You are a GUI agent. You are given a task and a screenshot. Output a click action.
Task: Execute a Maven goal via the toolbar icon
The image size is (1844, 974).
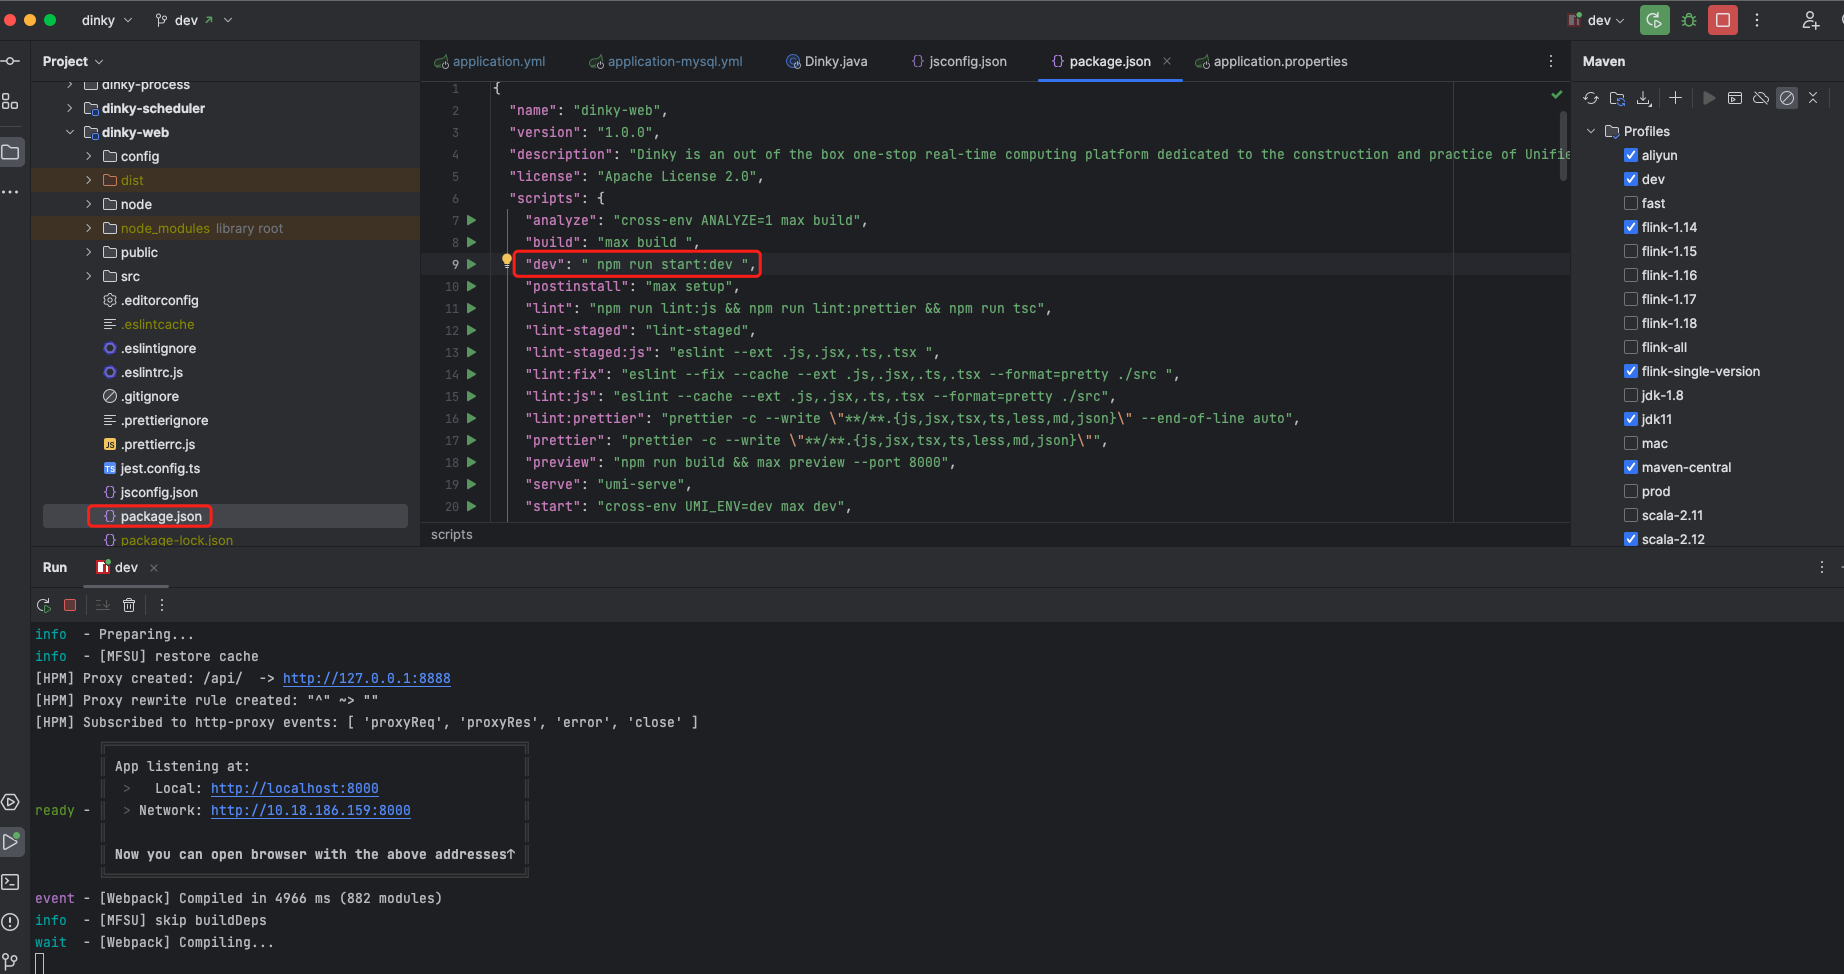1709,97
